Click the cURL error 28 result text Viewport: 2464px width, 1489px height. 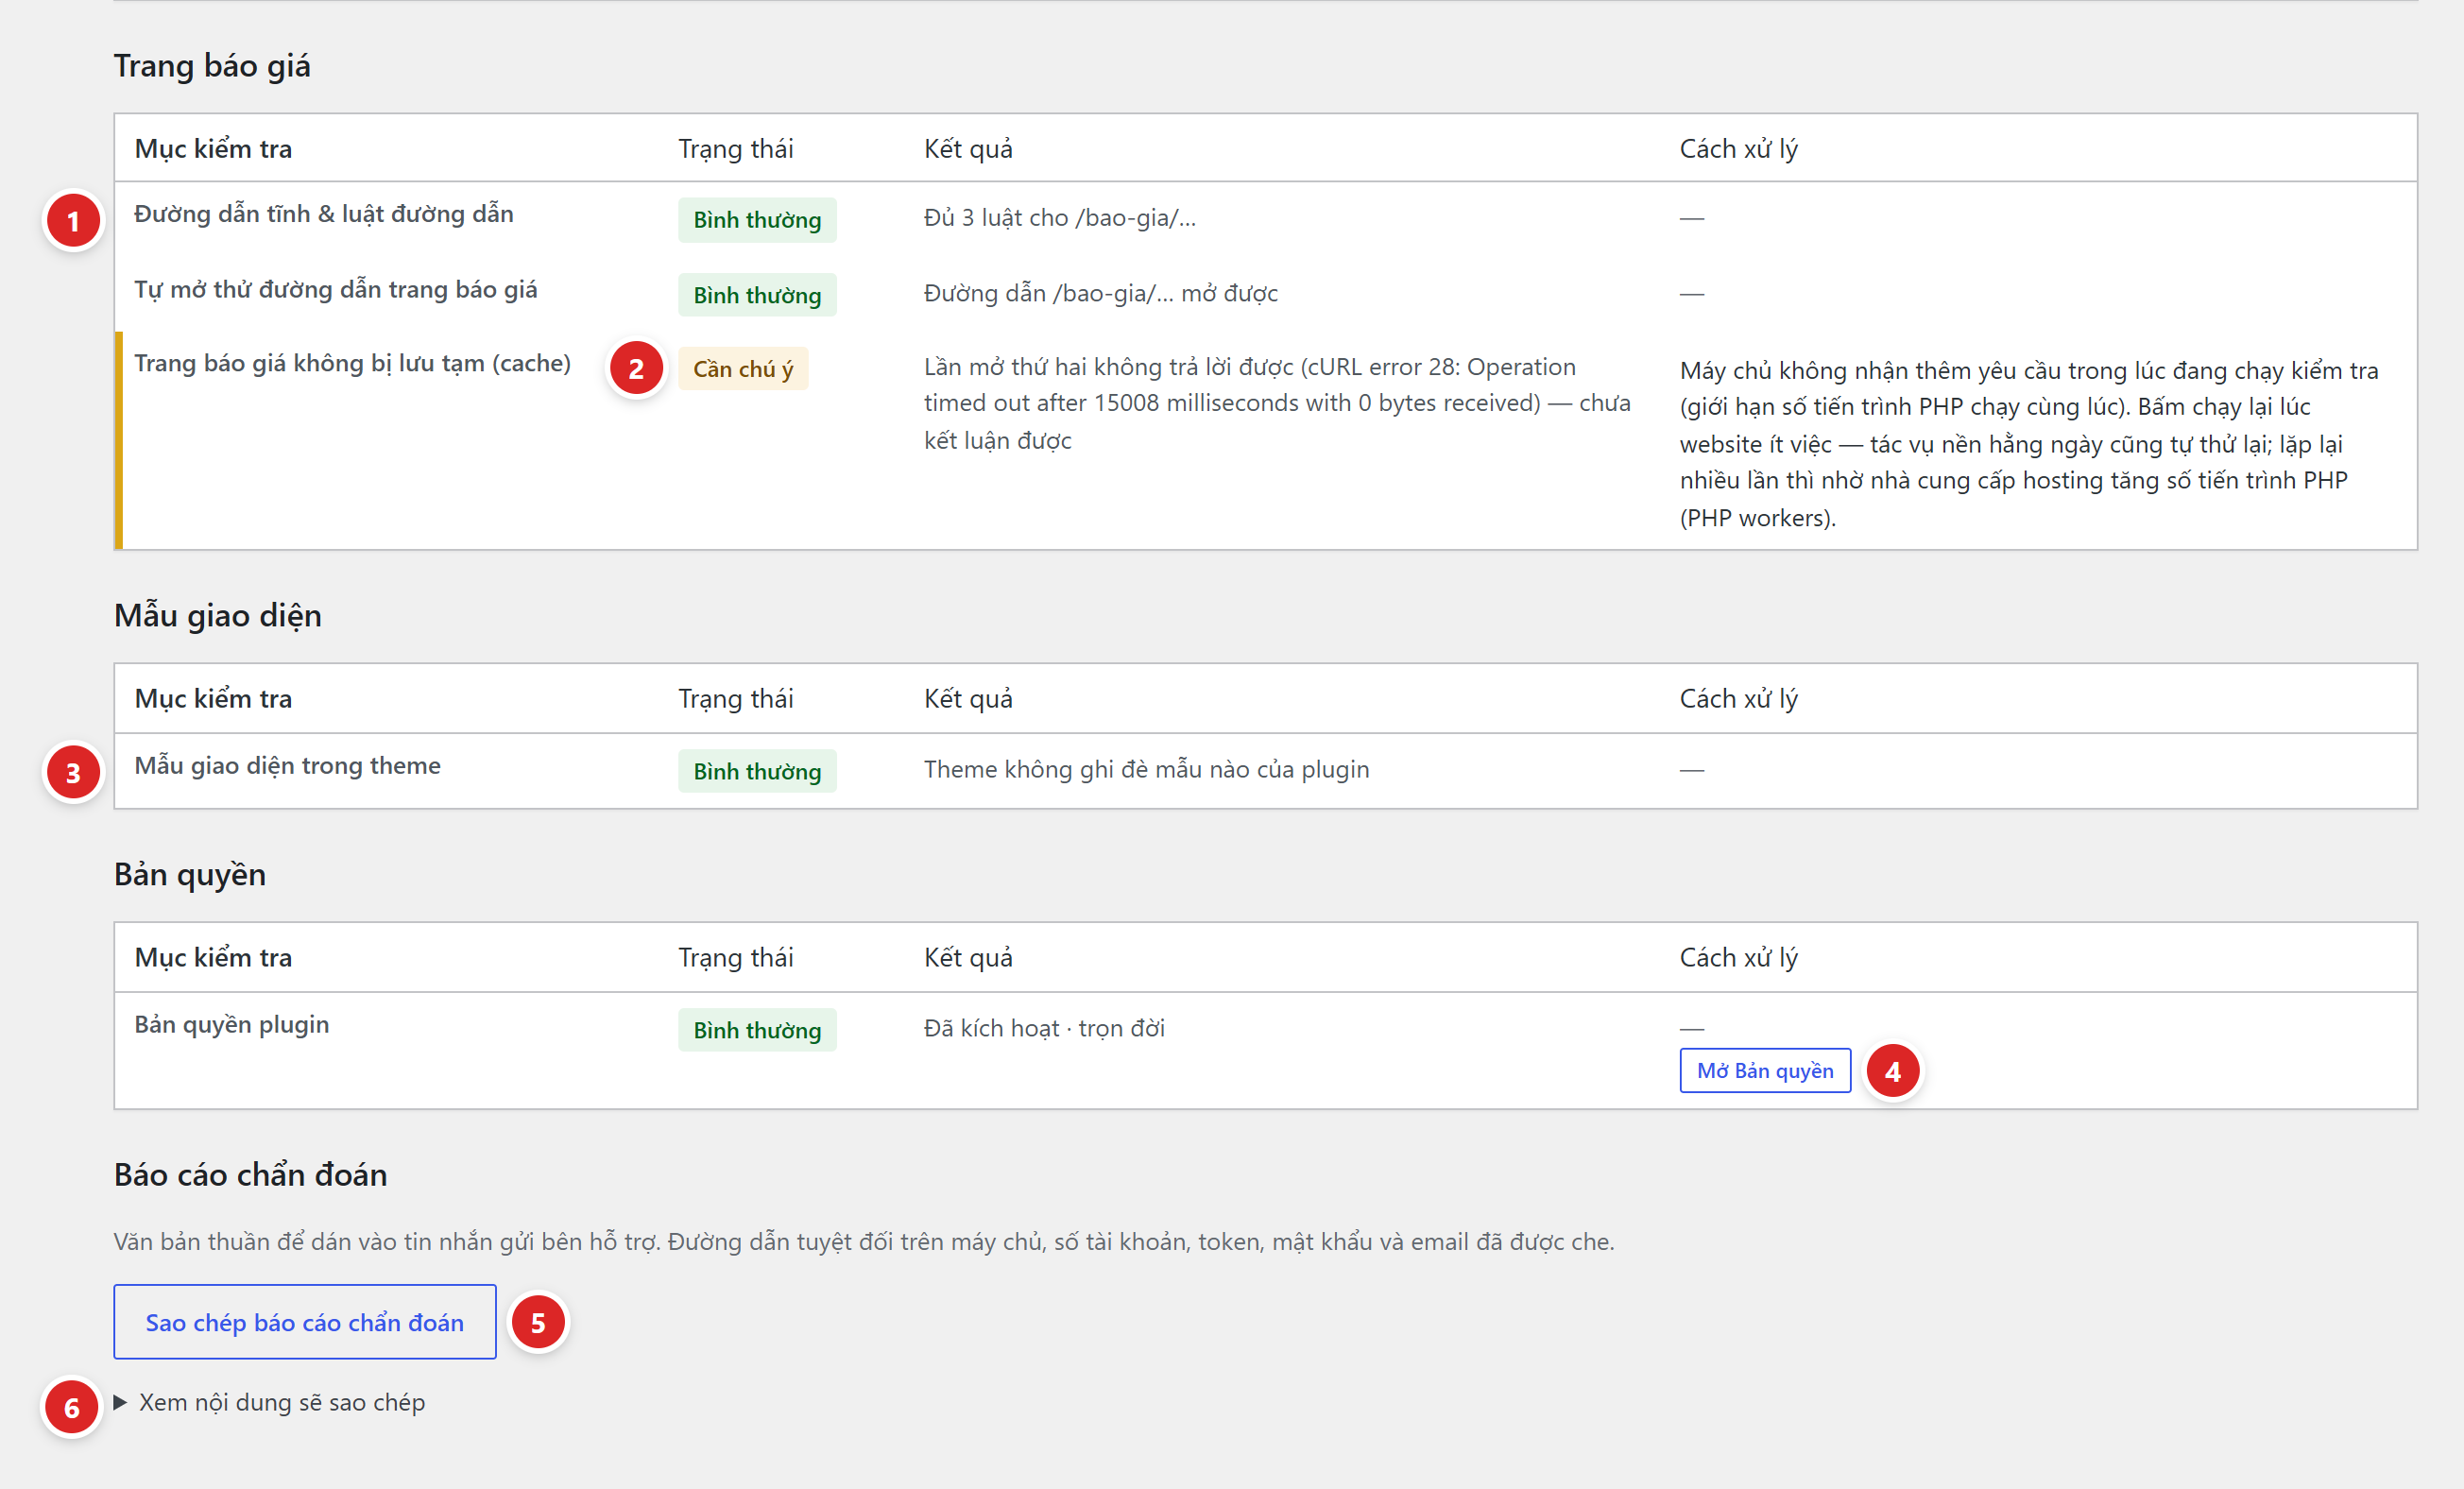pyautogui.click(x=1277, y=404)
